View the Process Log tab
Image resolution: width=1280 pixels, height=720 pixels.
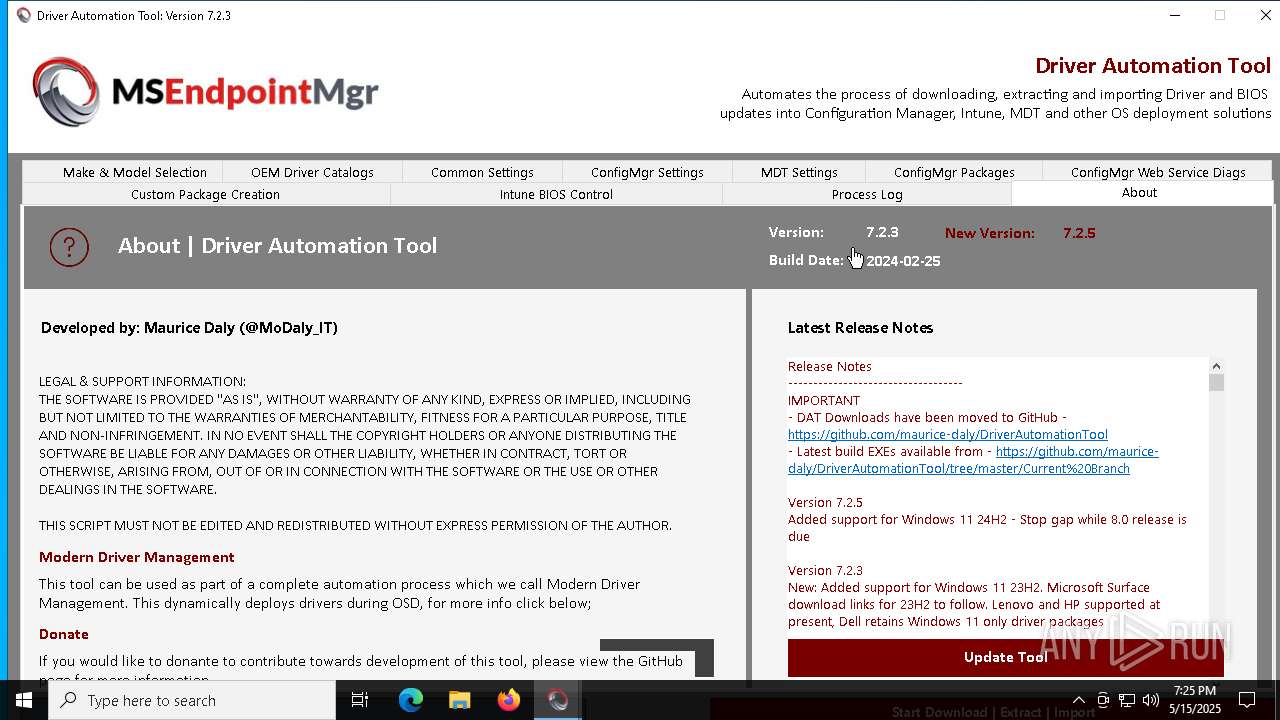click(867, 194)
